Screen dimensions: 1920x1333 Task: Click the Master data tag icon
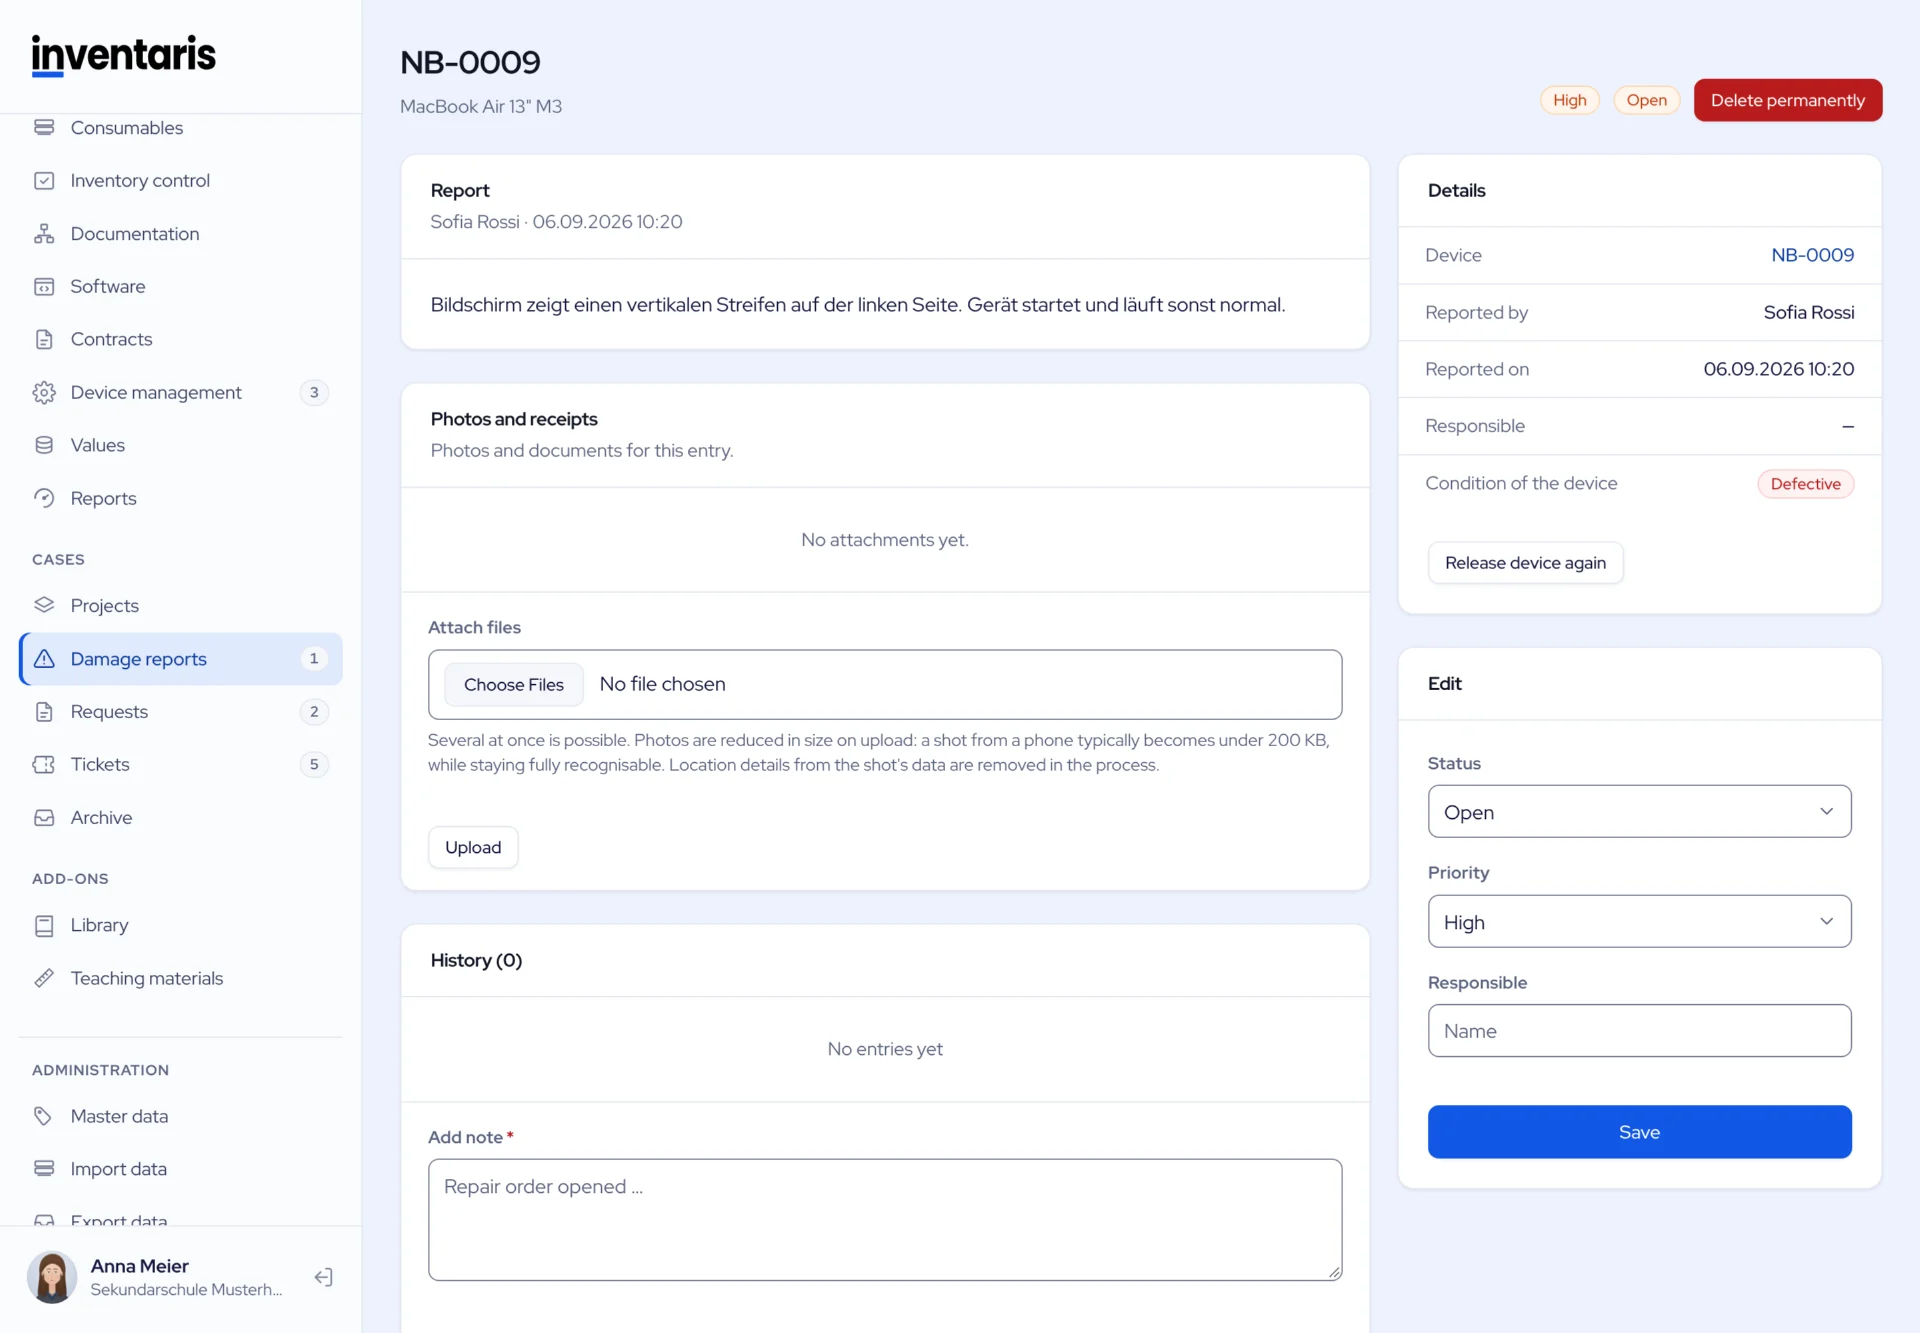[44, 1117]
